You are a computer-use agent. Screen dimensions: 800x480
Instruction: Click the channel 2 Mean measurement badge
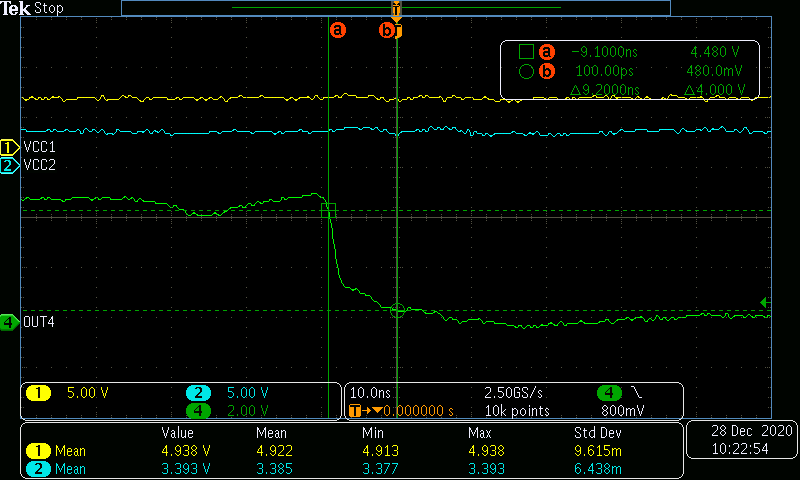38,469
